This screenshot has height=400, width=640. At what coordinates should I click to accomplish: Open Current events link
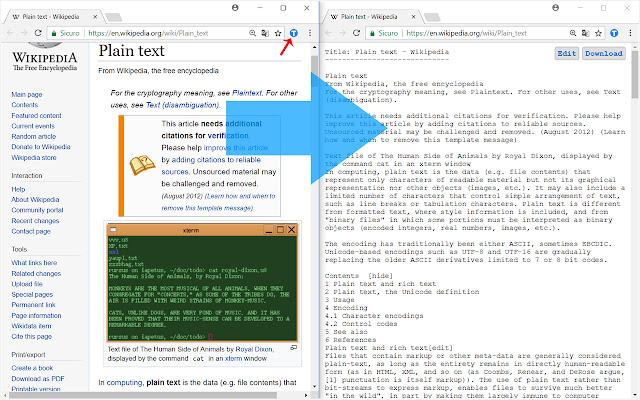(33, 126)
